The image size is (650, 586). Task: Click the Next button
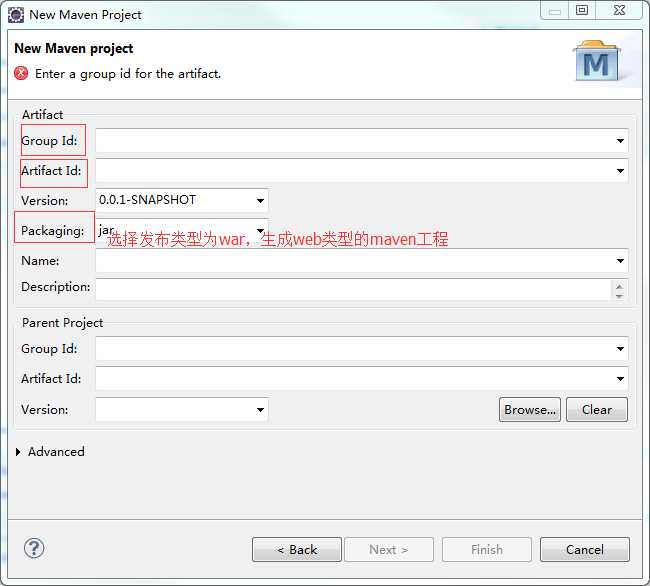(389, 550)
